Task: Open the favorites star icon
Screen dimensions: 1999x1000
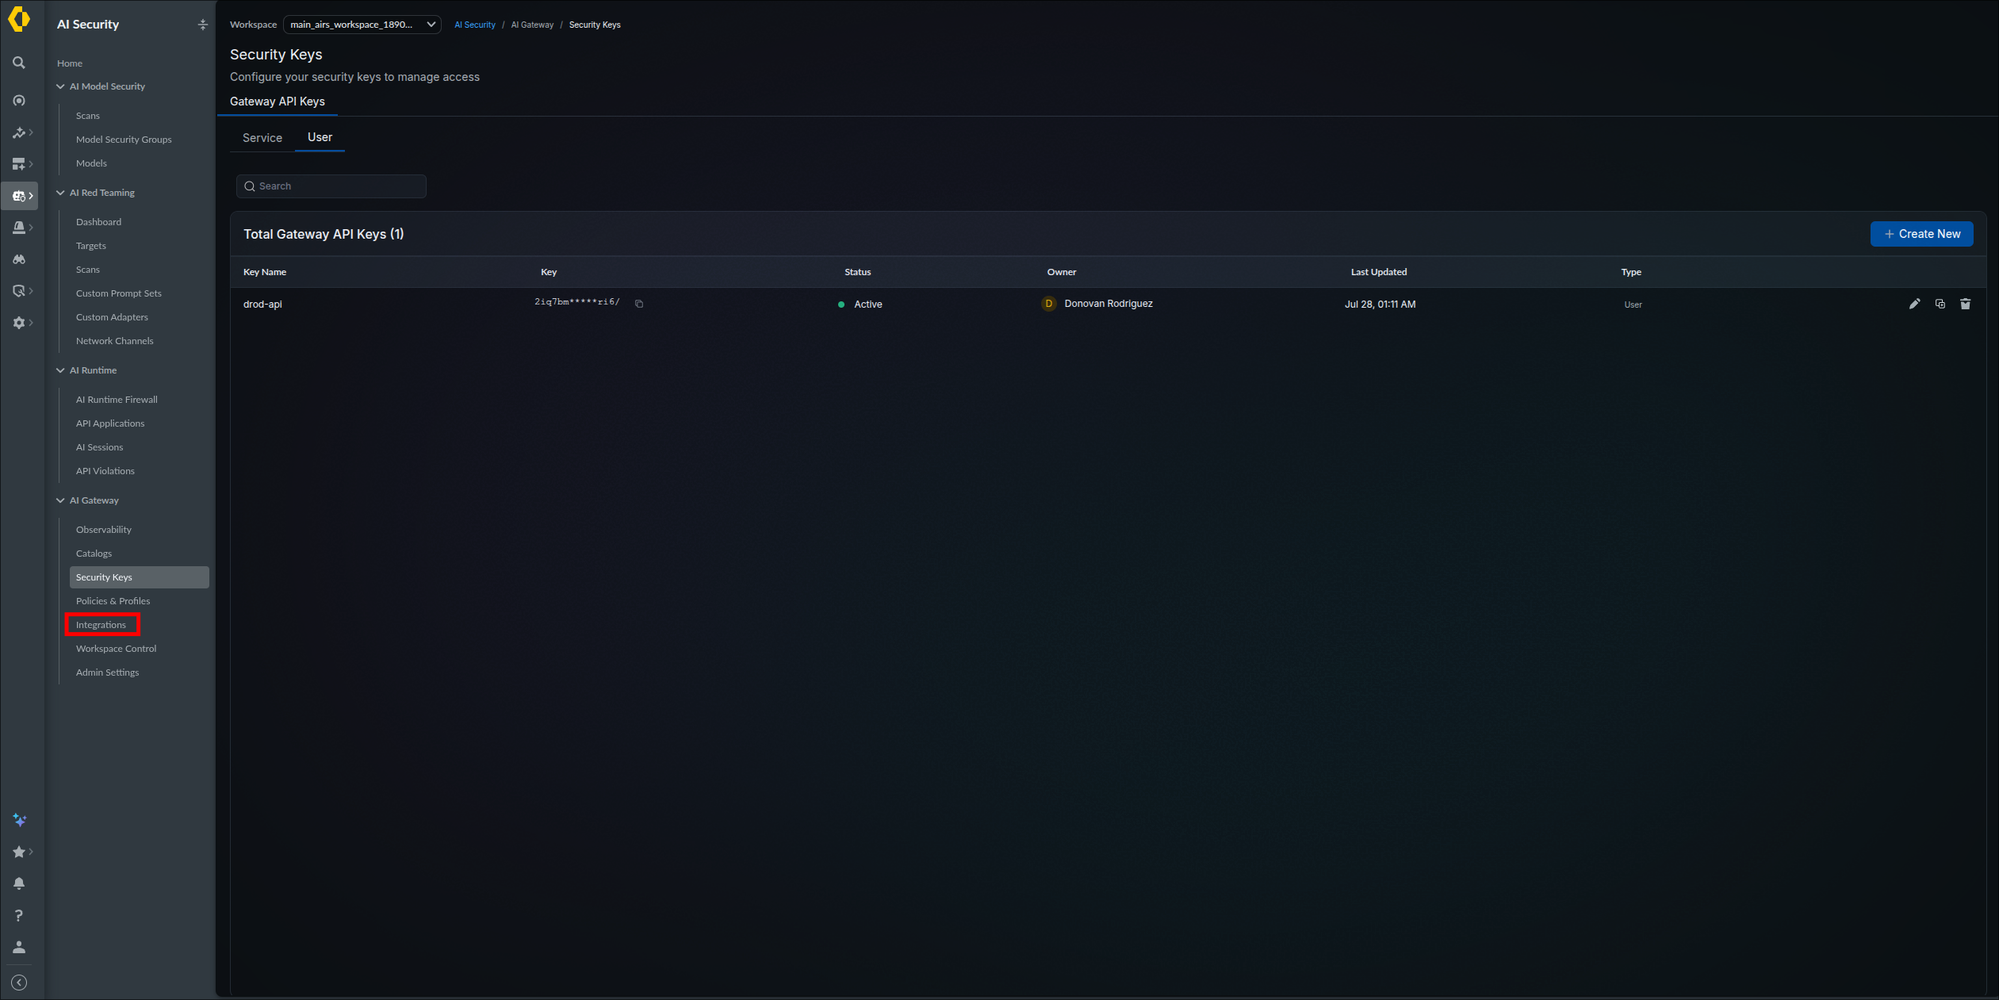Action: pyautogui.click(x=19, y=852)
